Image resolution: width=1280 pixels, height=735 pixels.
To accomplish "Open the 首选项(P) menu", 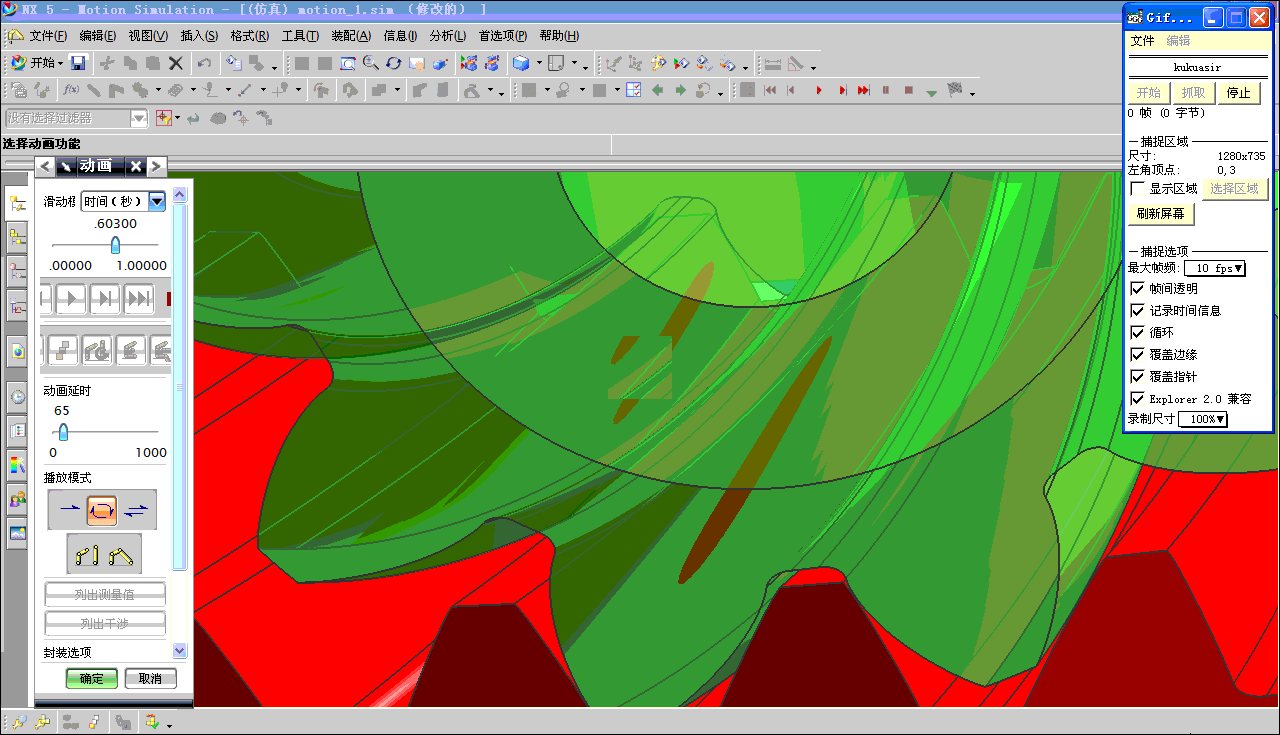I will coord(503,36).
